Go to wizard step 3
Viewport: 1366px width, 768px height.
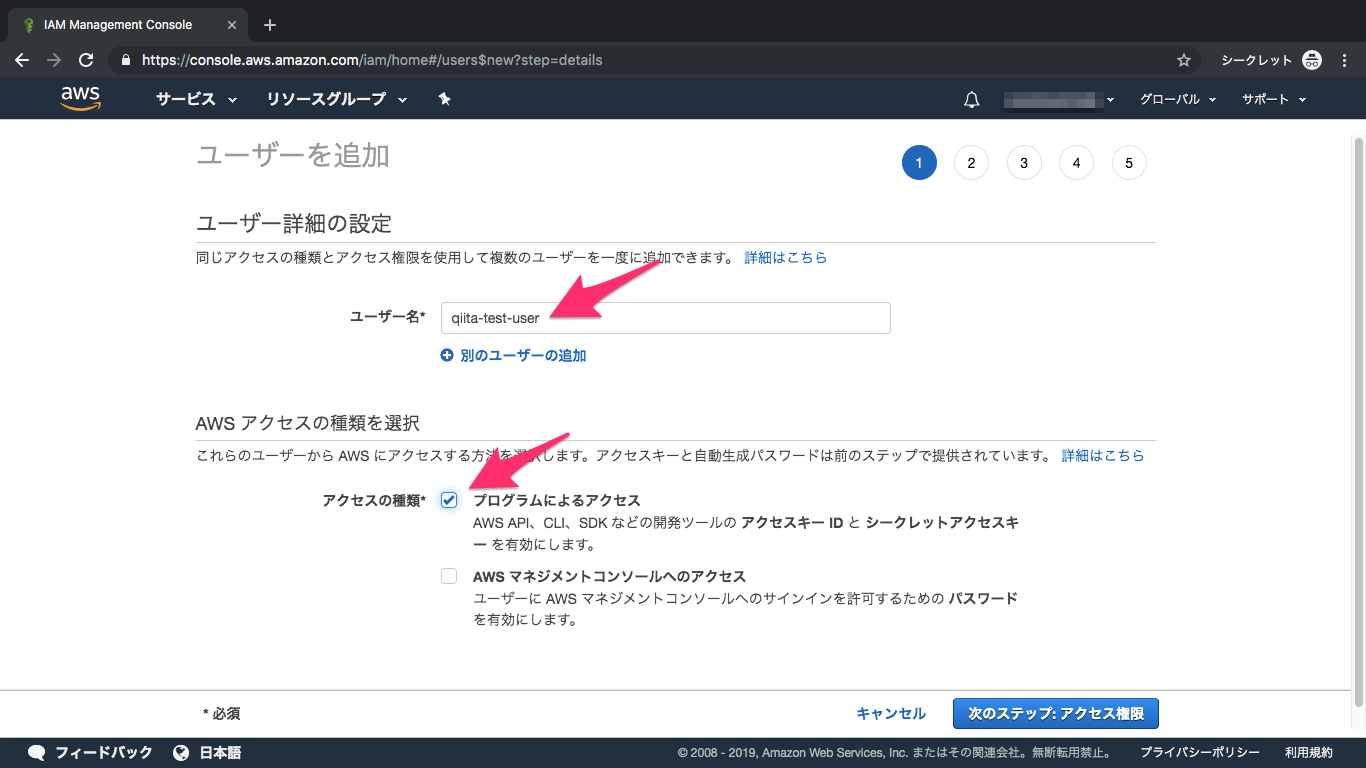coord(1024,163)
